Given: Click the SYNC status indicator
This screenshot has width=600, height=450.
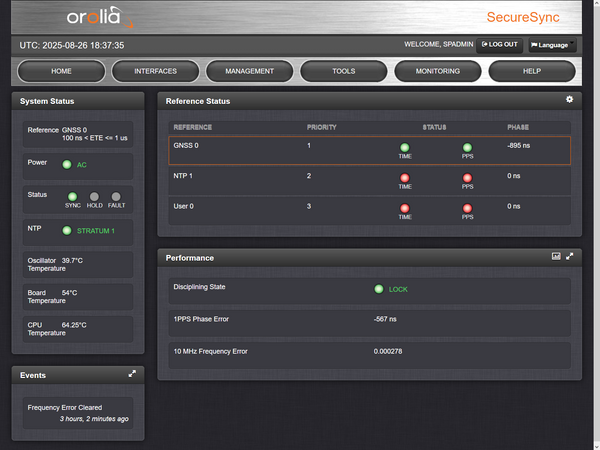Looking at the screenshot, I should pos(72,197).
